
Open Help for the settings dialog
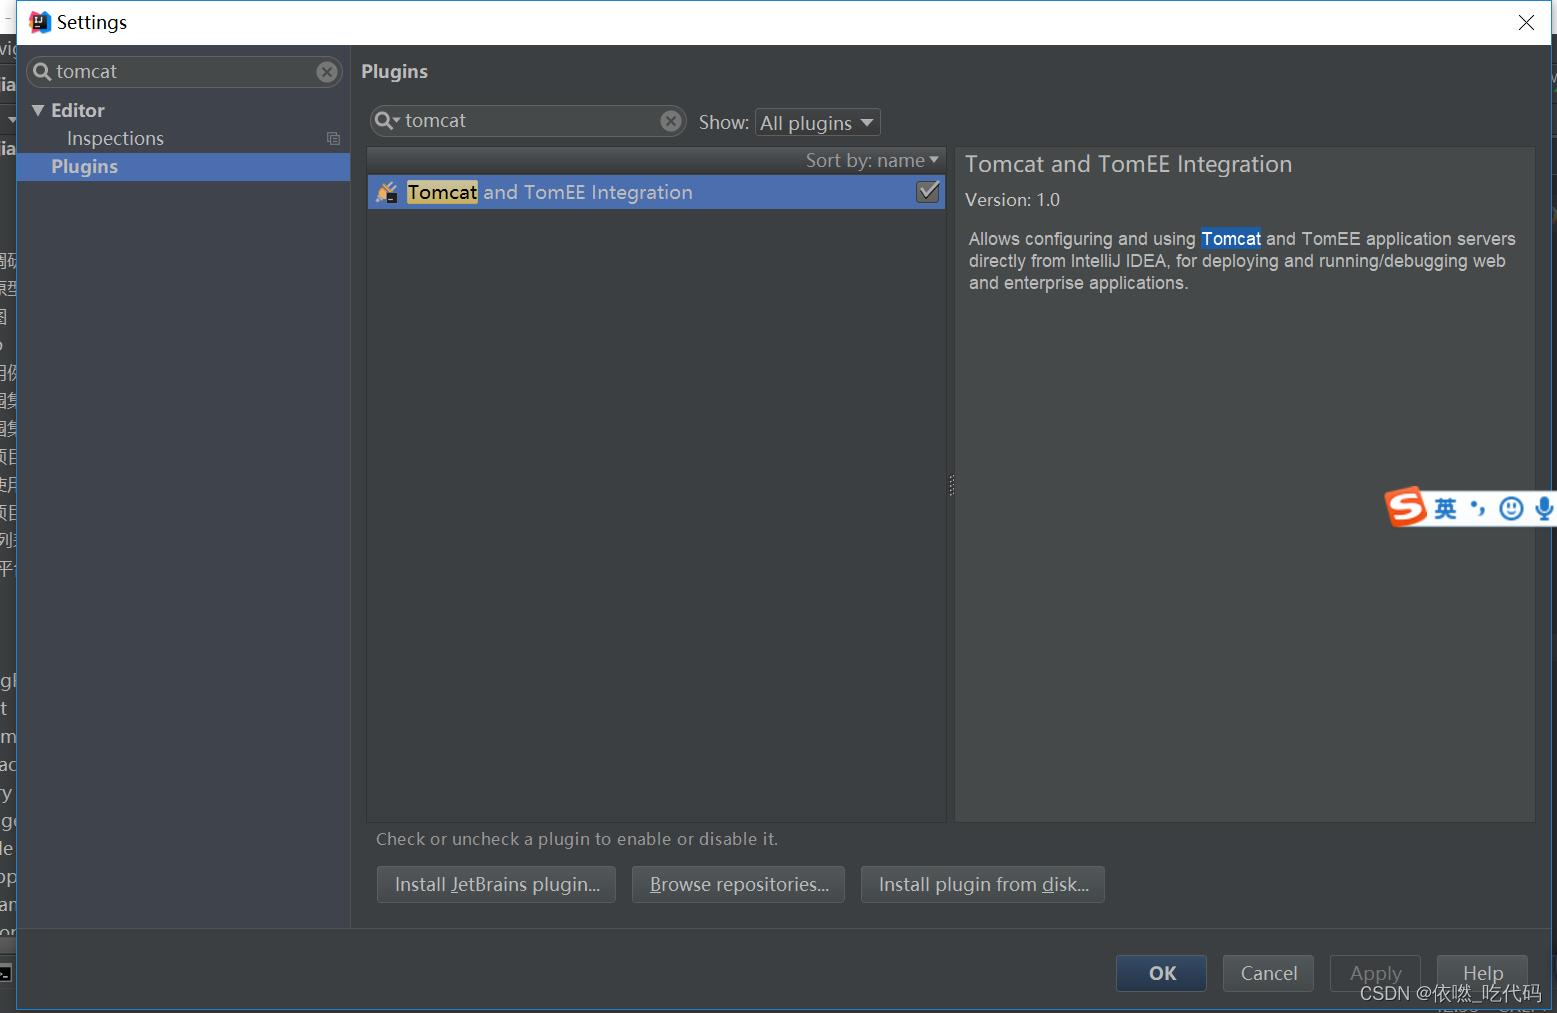pos(1482,973)
